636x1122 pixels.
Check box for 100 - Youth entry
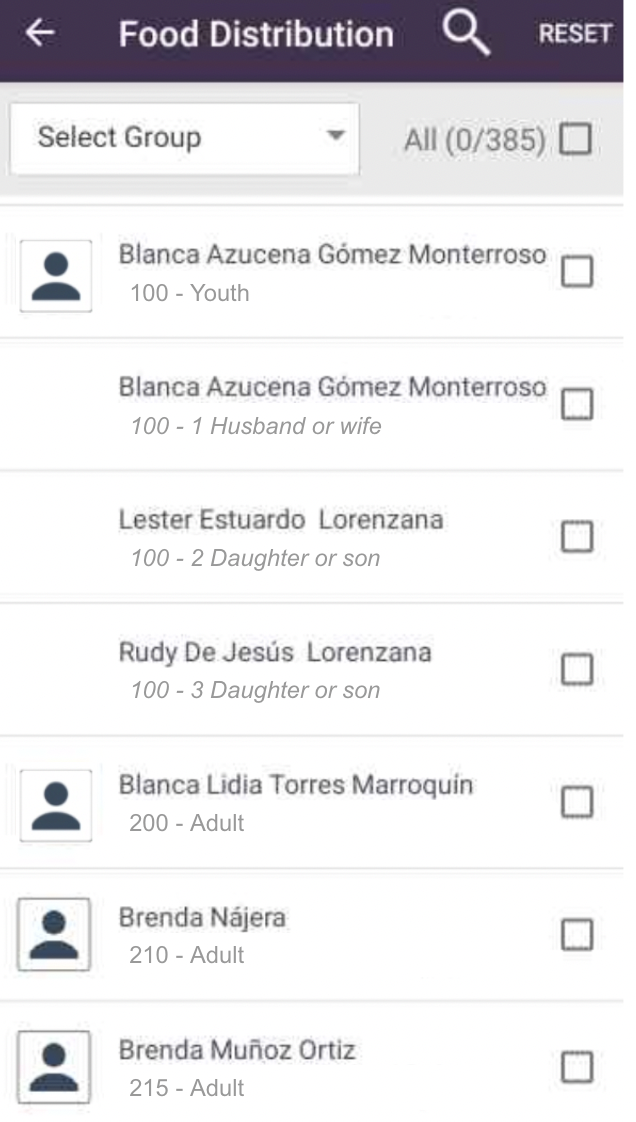pos(577,272)
